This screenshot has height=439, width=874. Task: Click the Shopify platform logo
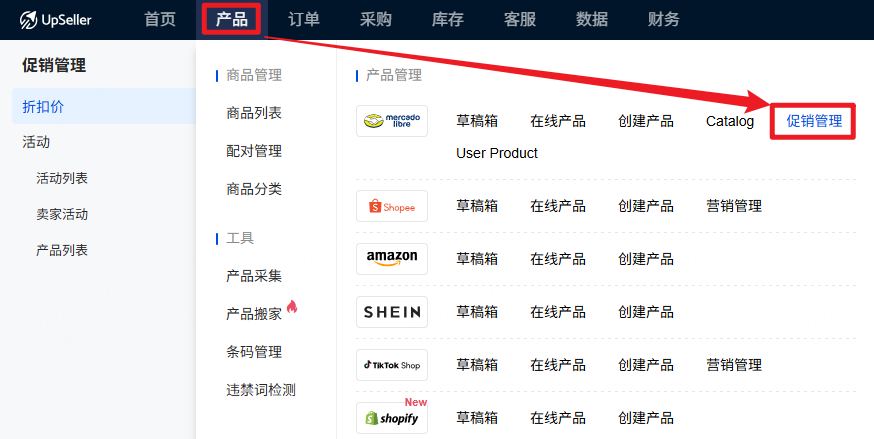click(x=391, y=418)
